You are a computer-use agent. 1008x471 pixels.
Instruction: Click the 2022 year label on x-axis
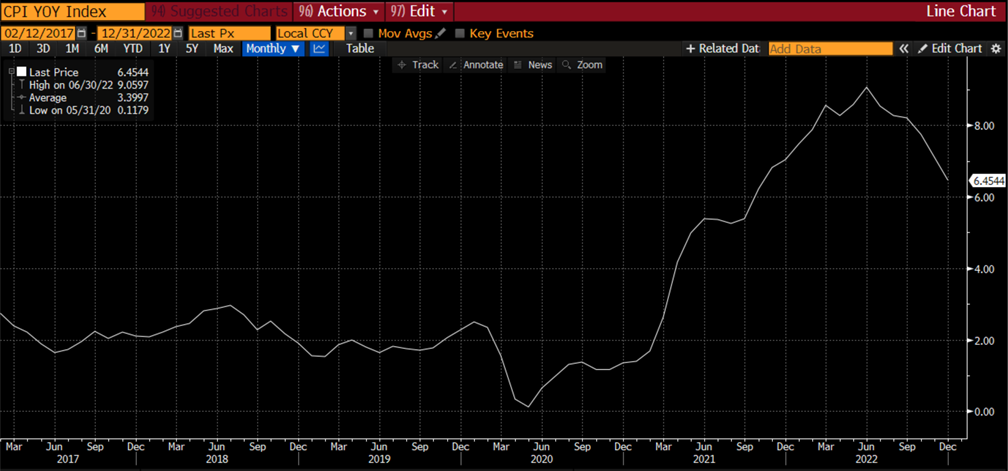point(867,459)
